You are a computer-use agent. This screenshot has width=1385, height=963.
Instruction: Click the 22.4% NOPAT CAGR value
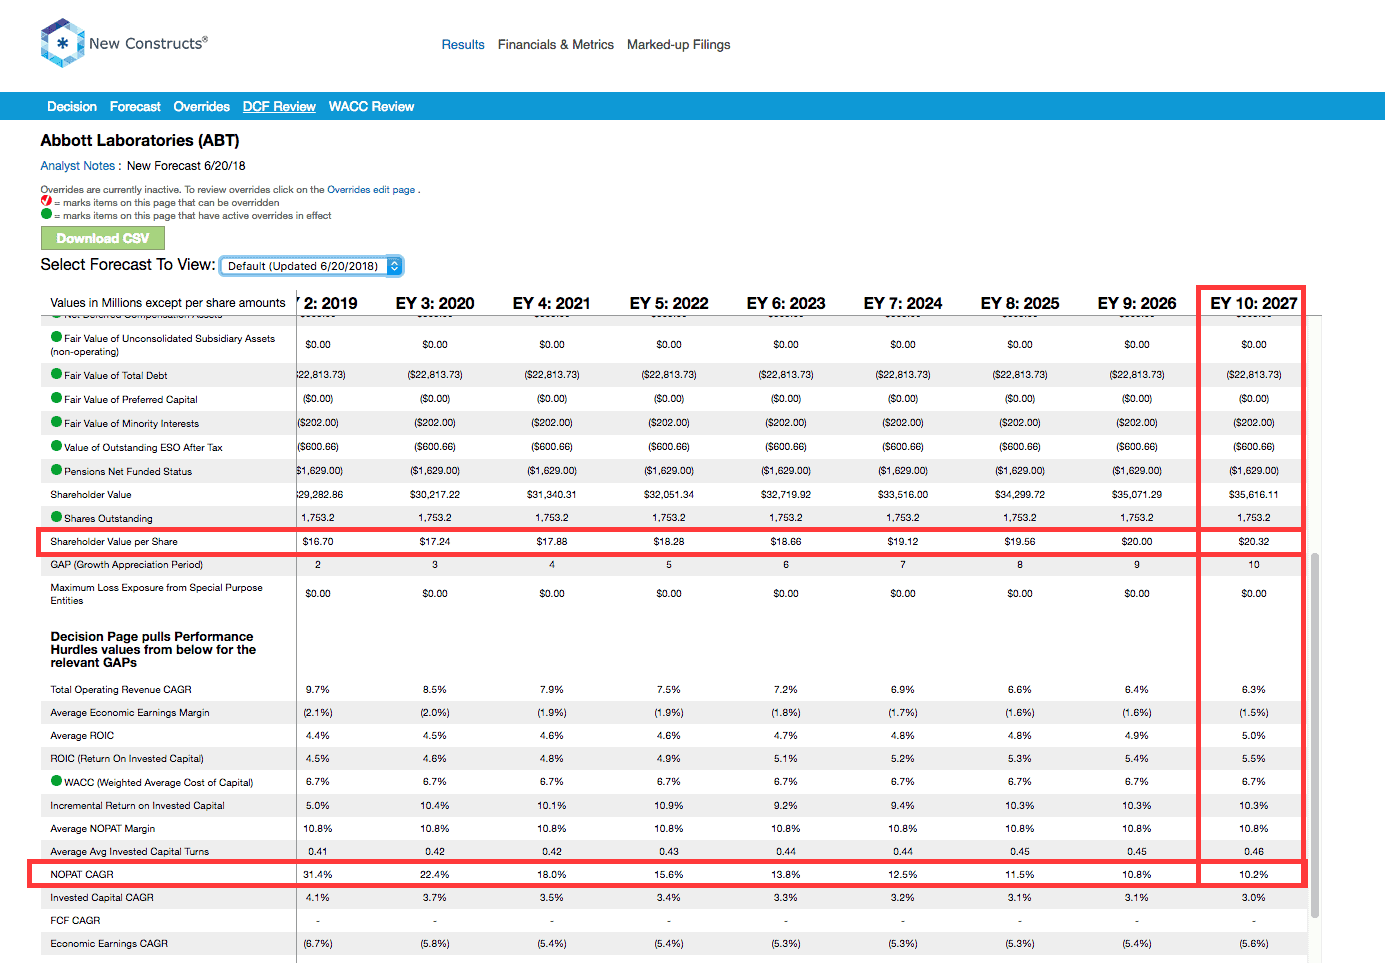pos(435,874)
